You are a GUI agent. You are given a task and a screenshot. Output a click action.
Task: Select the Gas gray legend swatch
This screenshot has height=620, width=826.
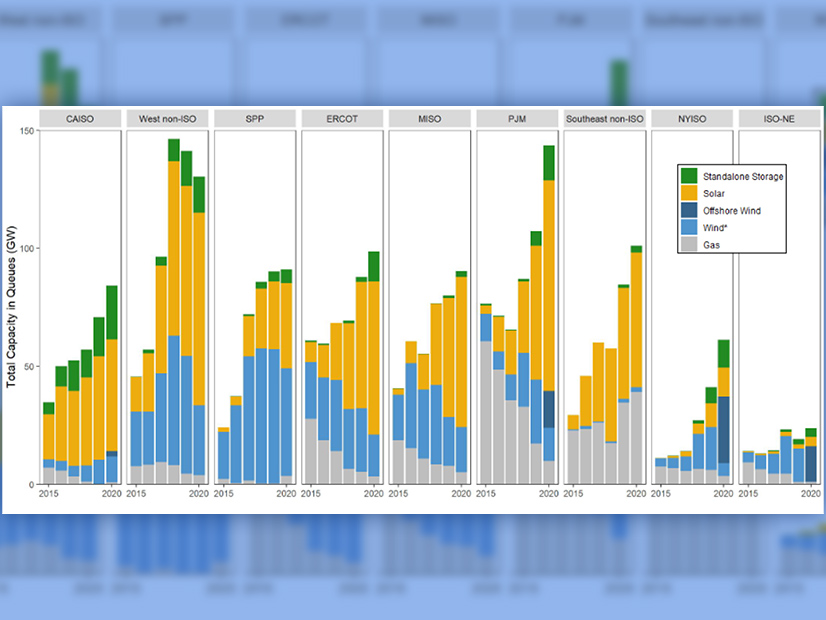pos(687,243)
